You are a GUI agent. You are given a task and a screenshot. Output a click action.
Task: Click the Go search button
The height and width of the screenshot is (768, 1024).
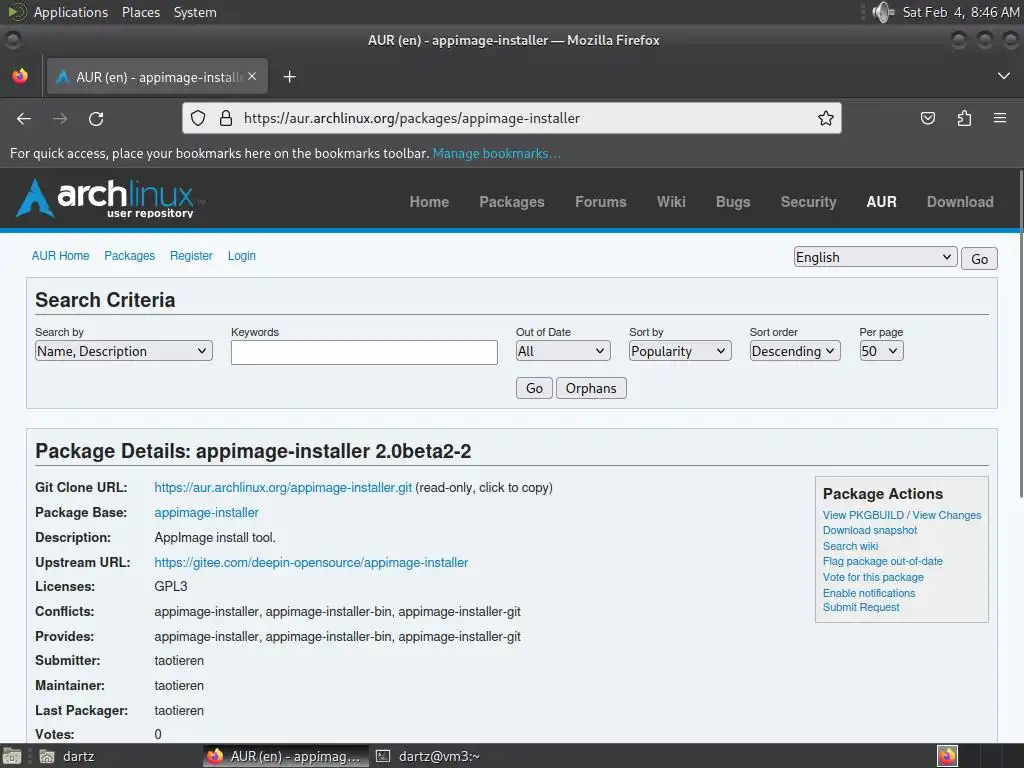(534, 388)
